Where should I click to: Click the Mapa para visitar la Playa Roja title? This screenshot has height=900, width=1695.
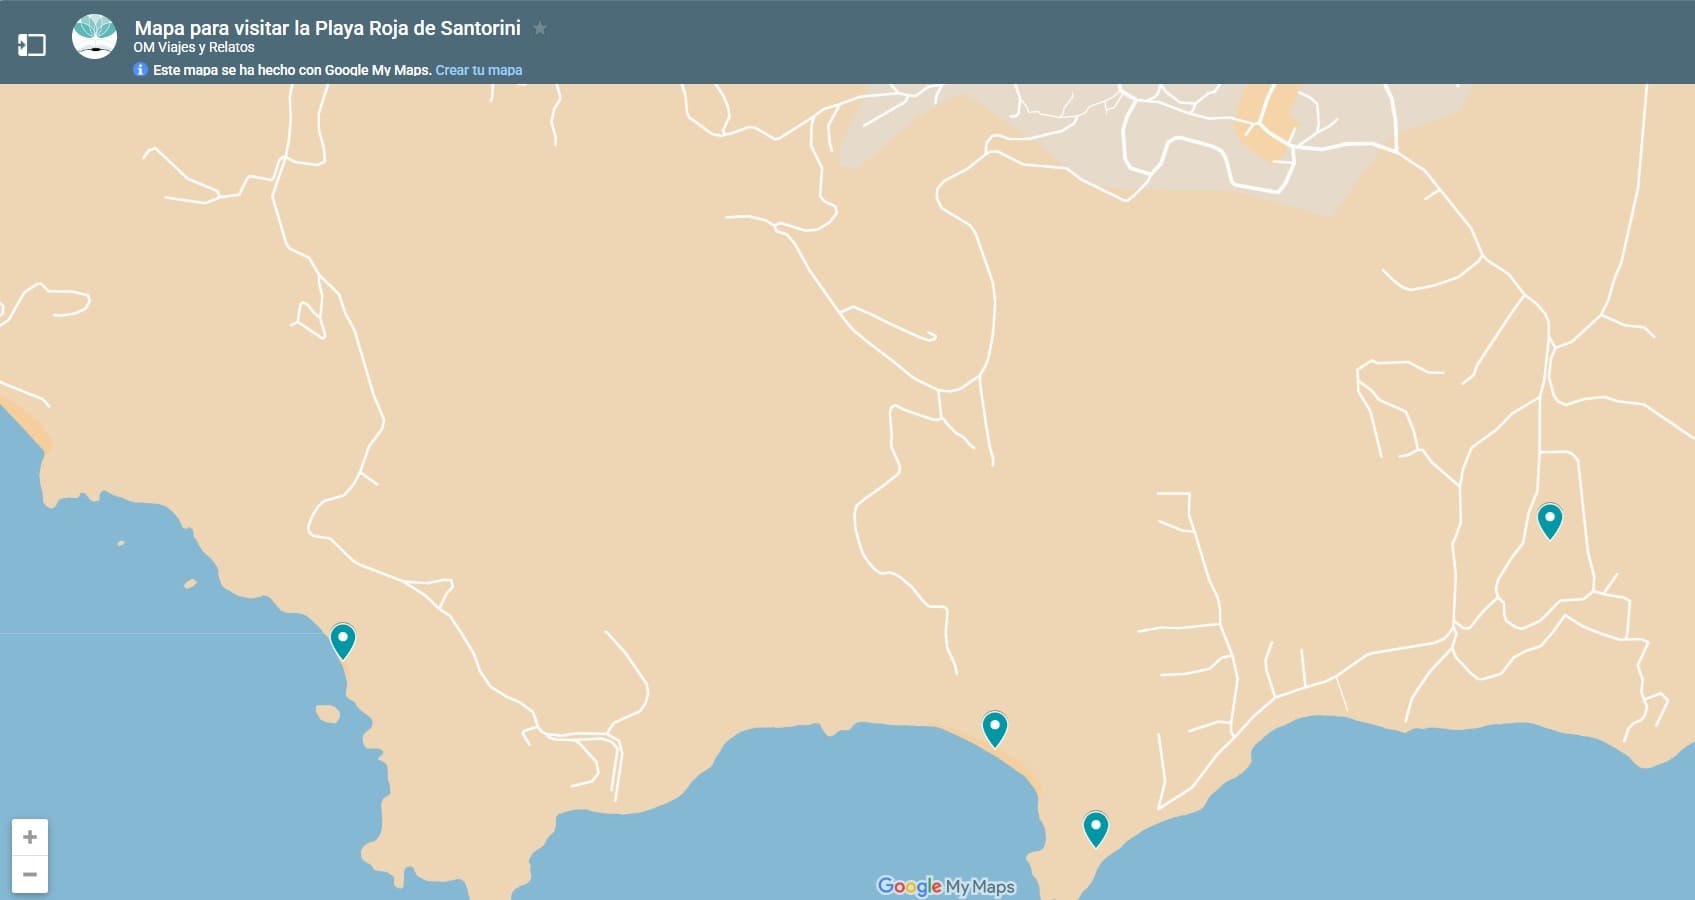coord(328,28)
